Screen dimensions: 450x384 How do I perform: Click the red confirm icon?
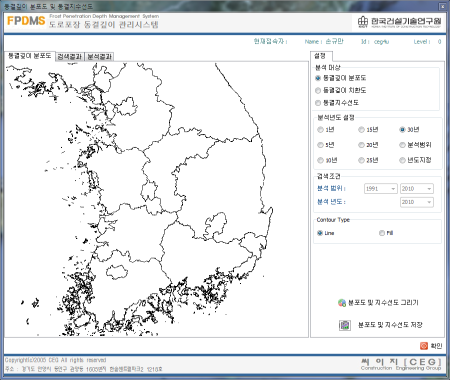(x=424, y=346)
